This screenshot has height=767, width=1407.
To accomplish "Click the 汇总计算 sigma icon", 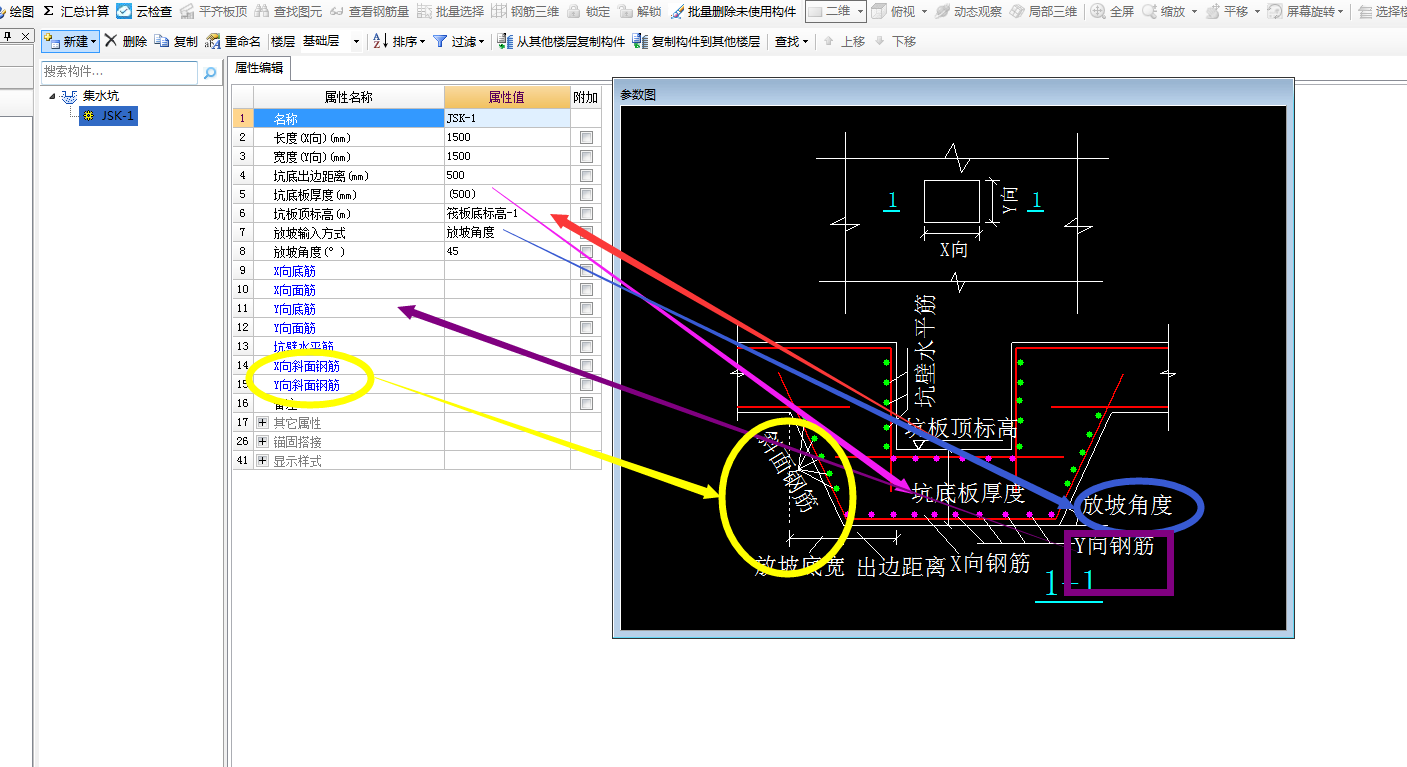I will coord(47,11).
